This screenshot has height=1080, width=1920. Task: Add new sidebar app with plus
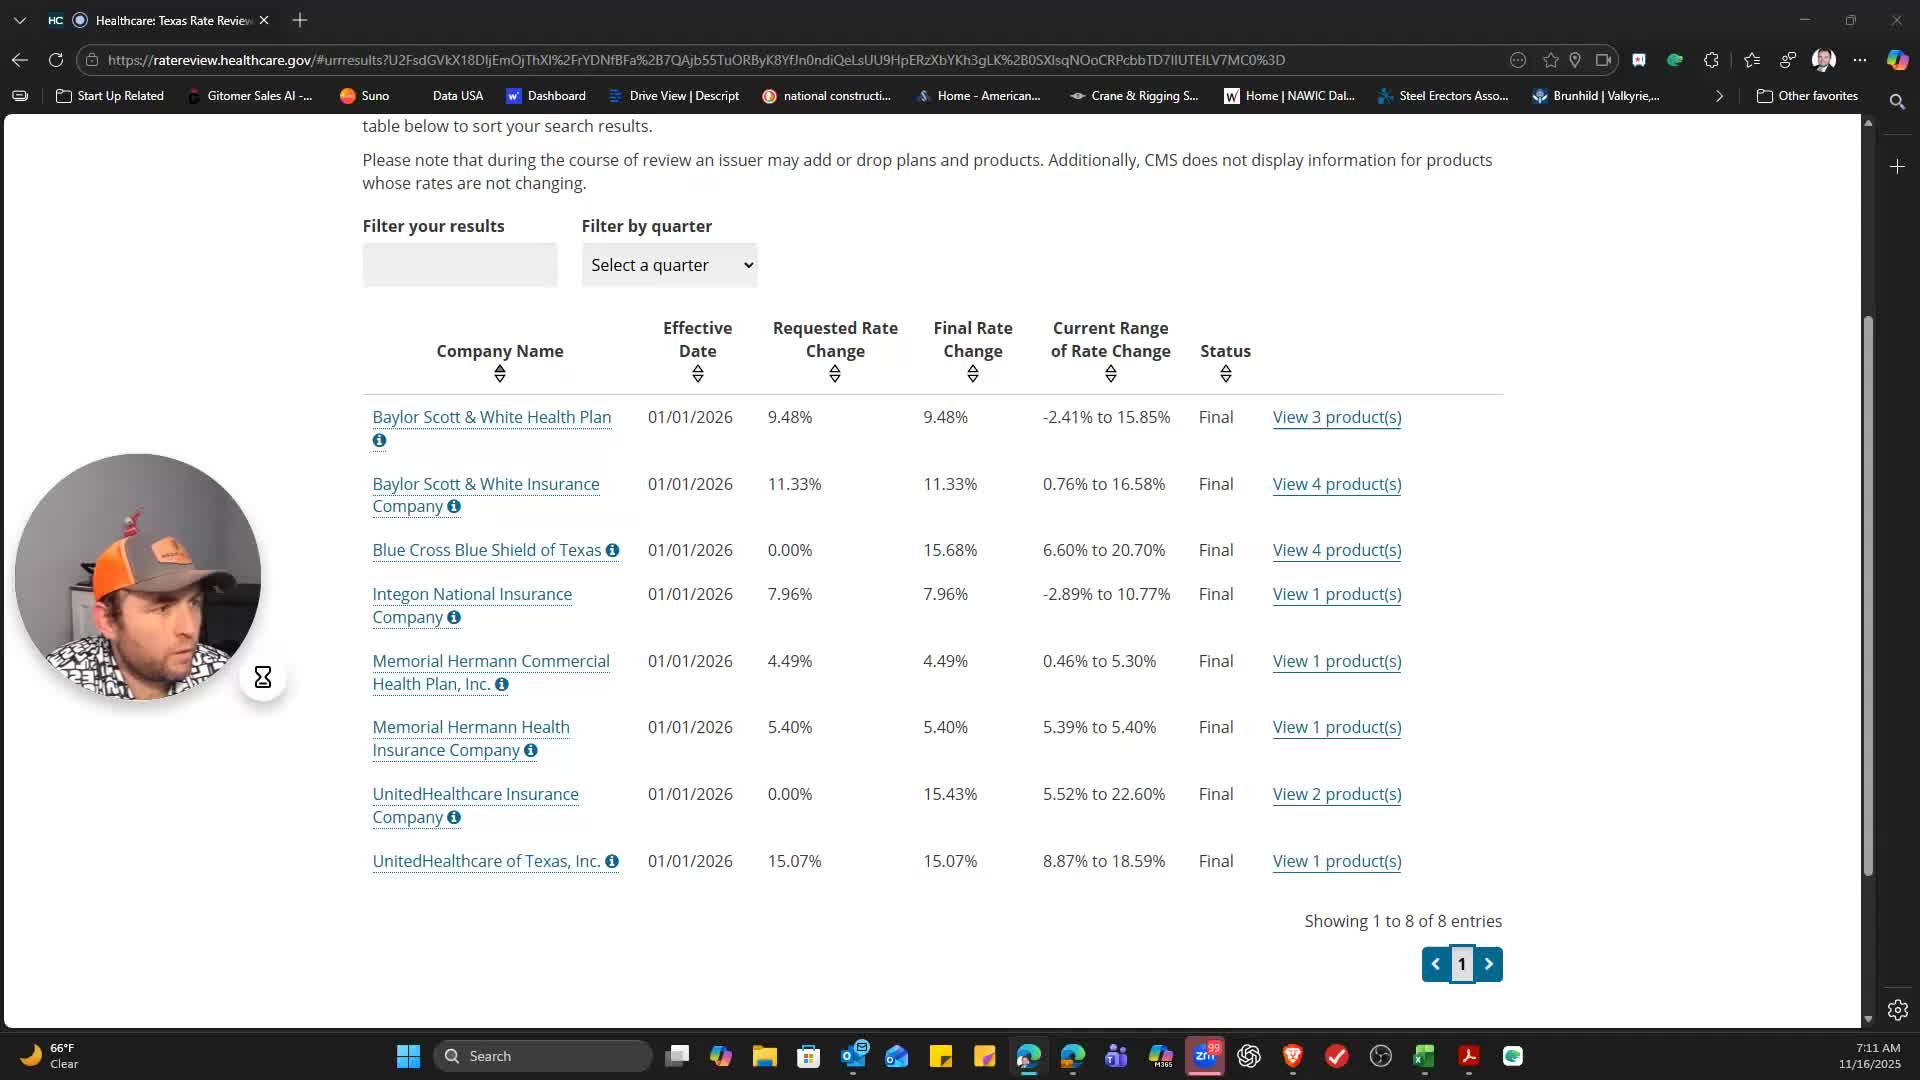tap(1897, 166)
